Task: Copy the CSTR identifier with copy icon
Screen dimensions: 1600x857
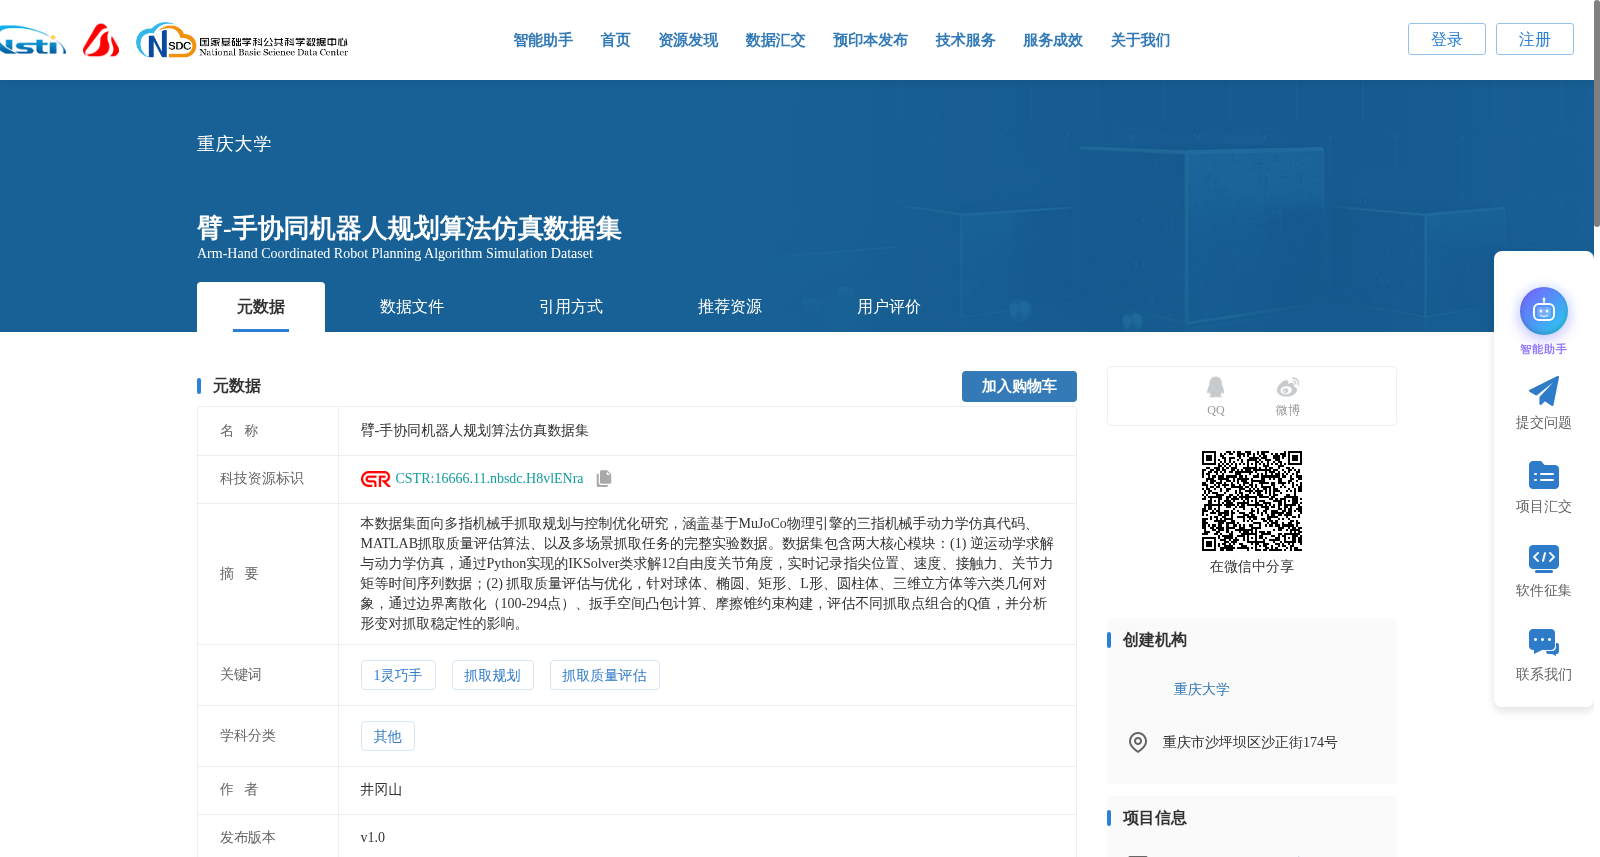Action: pos(604,479)
